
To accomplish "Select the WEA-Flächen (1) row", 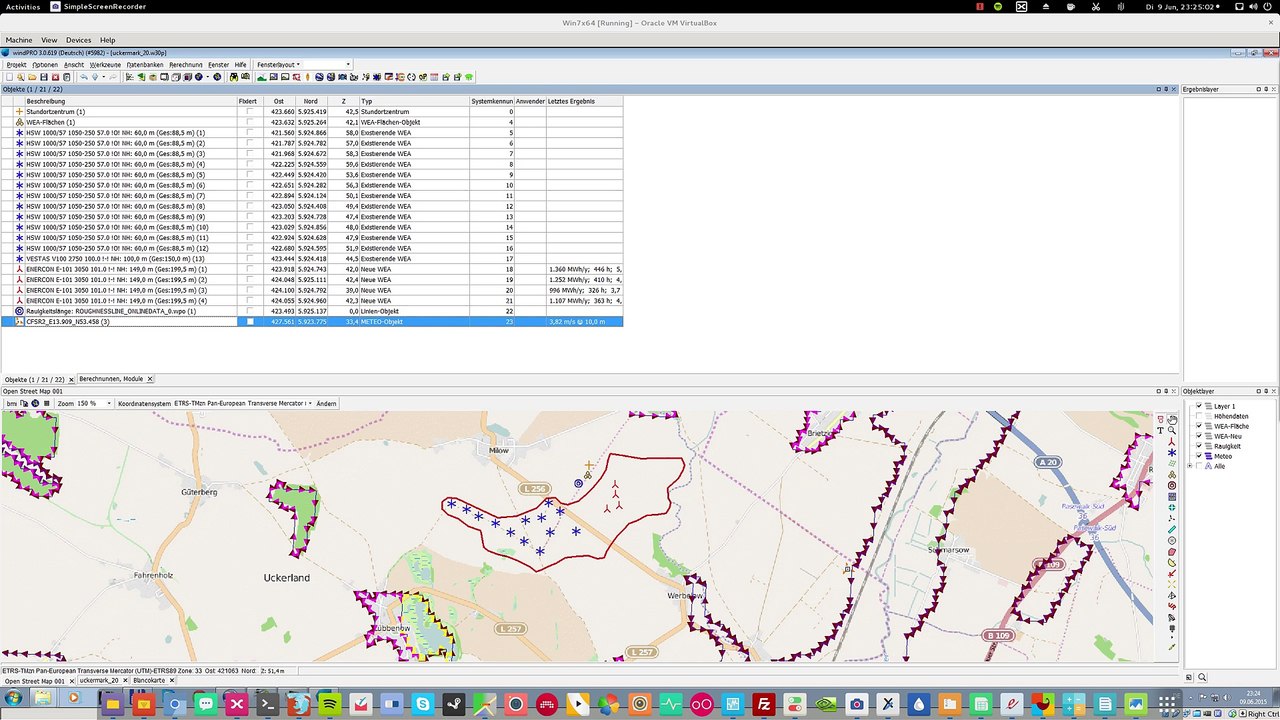I will [312, 122].
